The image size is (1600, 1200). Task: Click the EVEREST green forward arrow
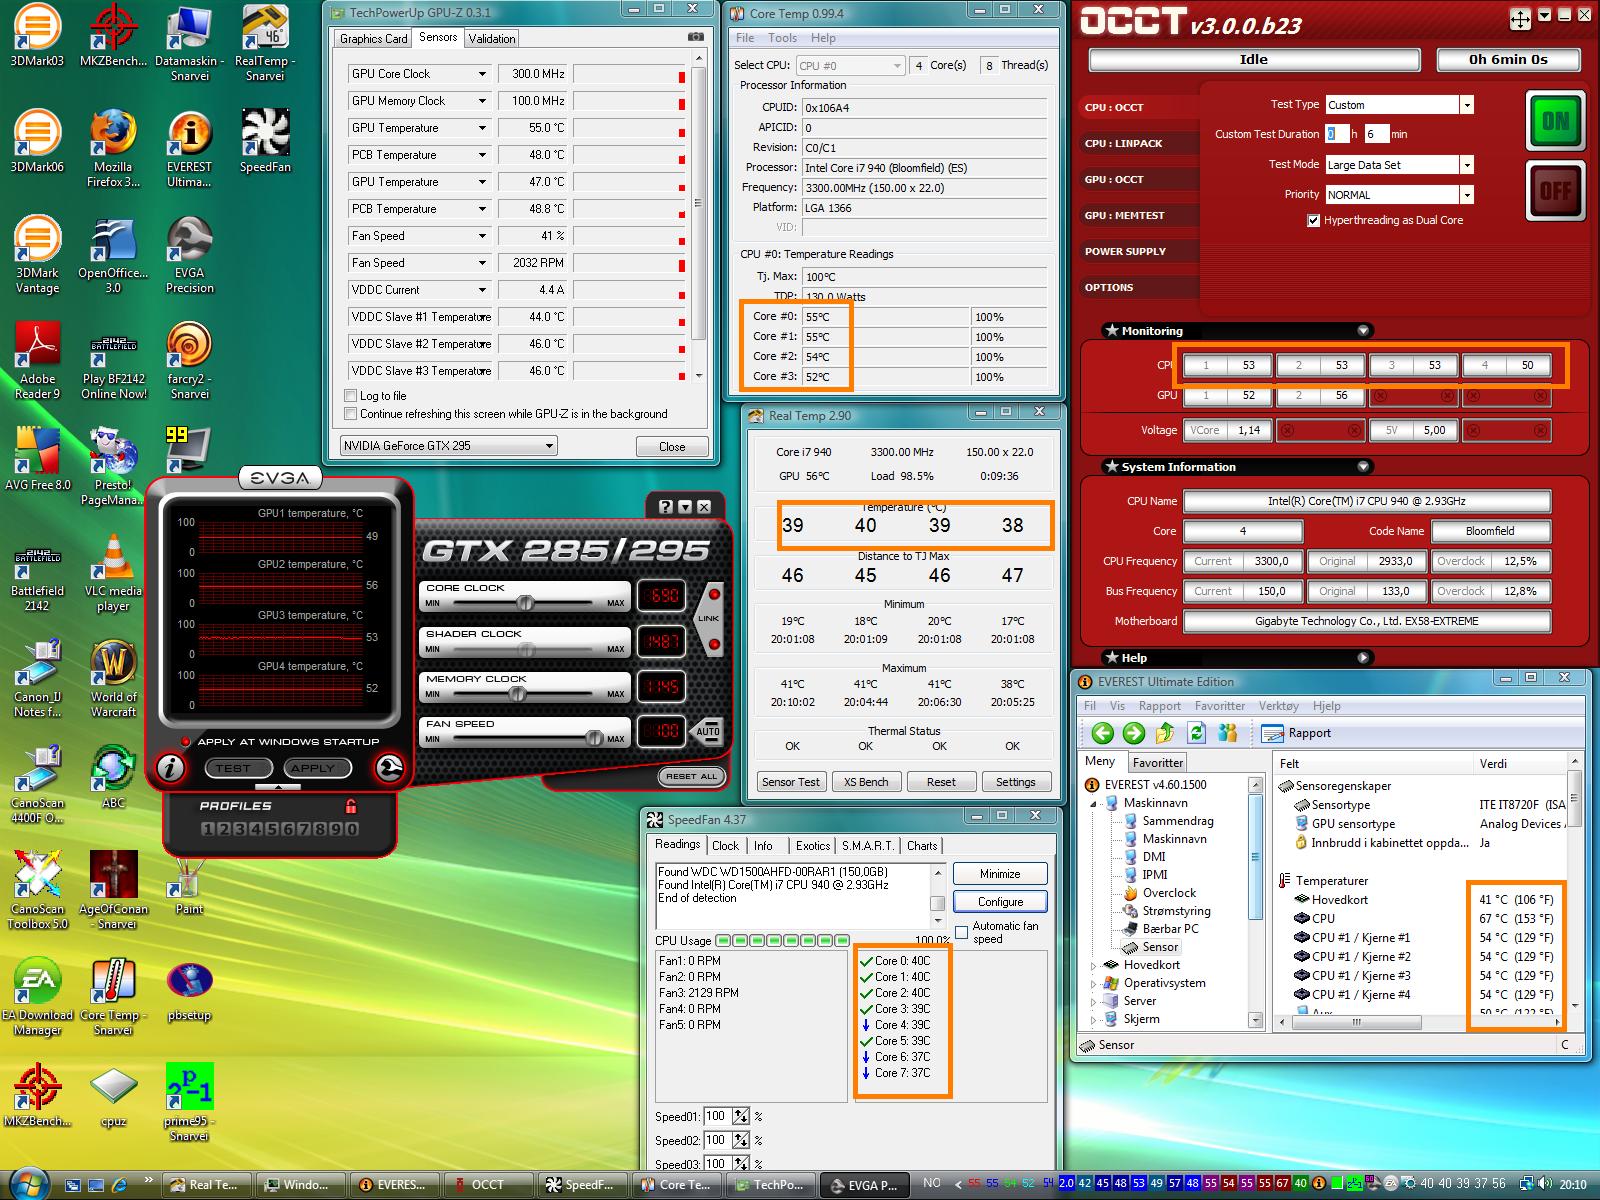point(1133,733)
